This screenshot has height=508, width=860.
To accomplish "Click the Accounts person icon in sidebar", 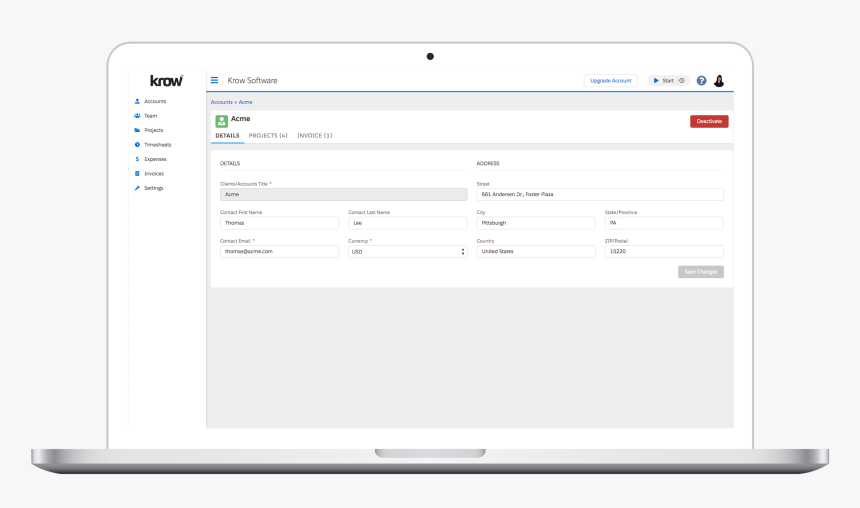I will pyautogui.click(x=137, y=101).
